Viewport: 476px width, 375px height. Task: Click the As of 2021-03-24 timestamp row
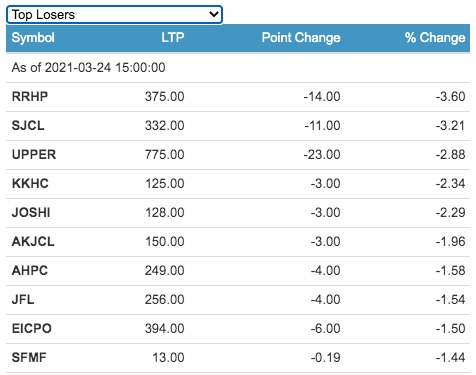coord(238,68)
